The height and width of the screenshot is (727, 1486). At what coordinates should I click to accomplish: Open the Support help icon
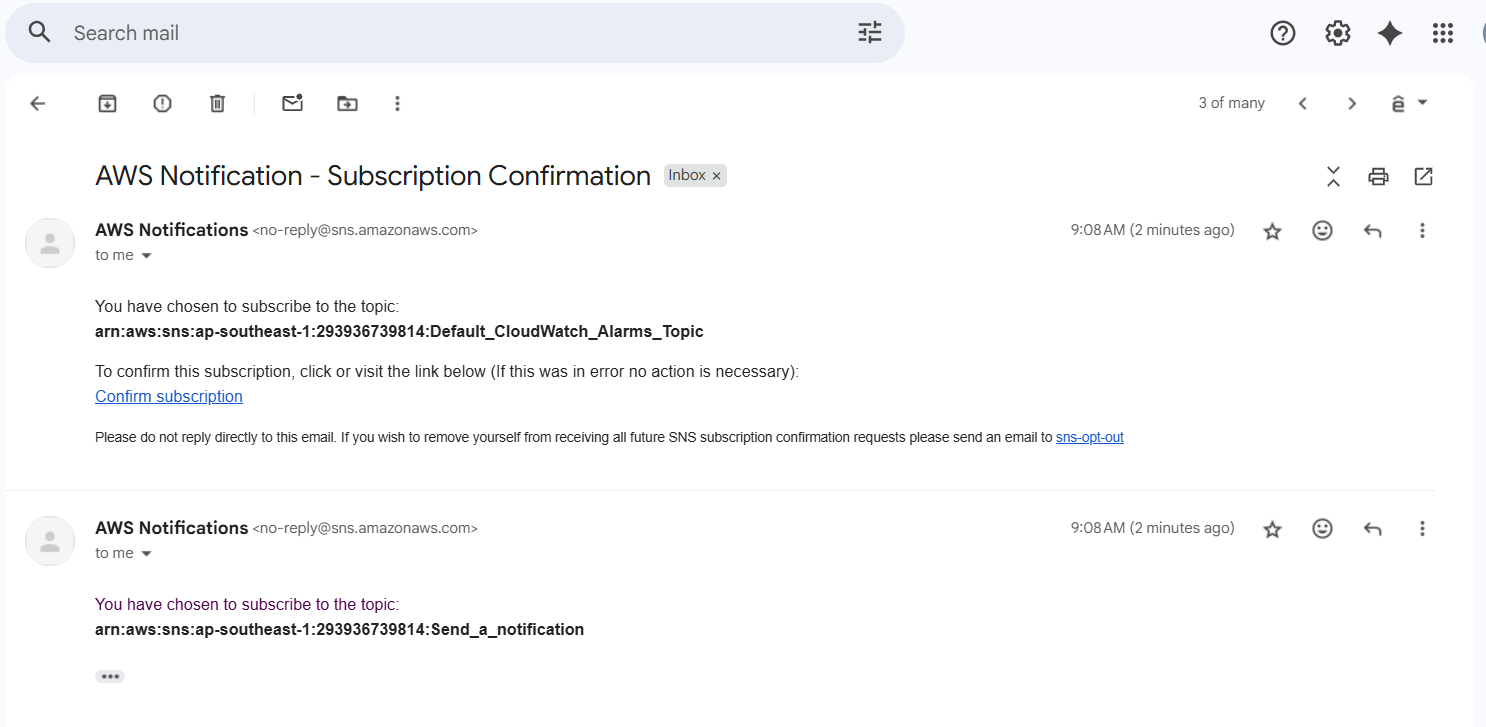tap(1283, 33)
